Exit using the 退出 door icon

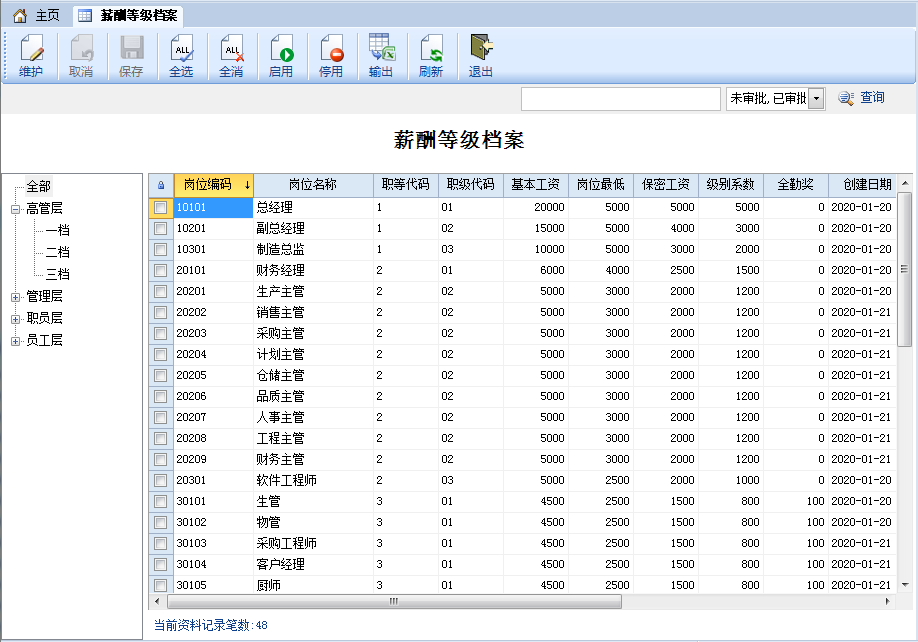point(481,56)
